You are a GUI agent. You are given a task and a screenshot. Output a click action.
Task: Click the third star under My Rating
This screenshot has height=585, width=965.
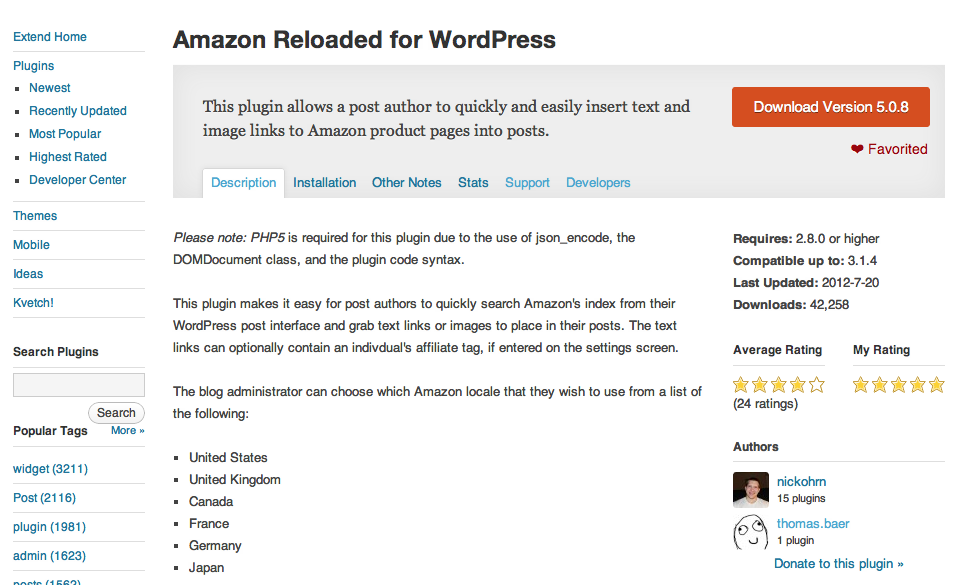[899, 385]
